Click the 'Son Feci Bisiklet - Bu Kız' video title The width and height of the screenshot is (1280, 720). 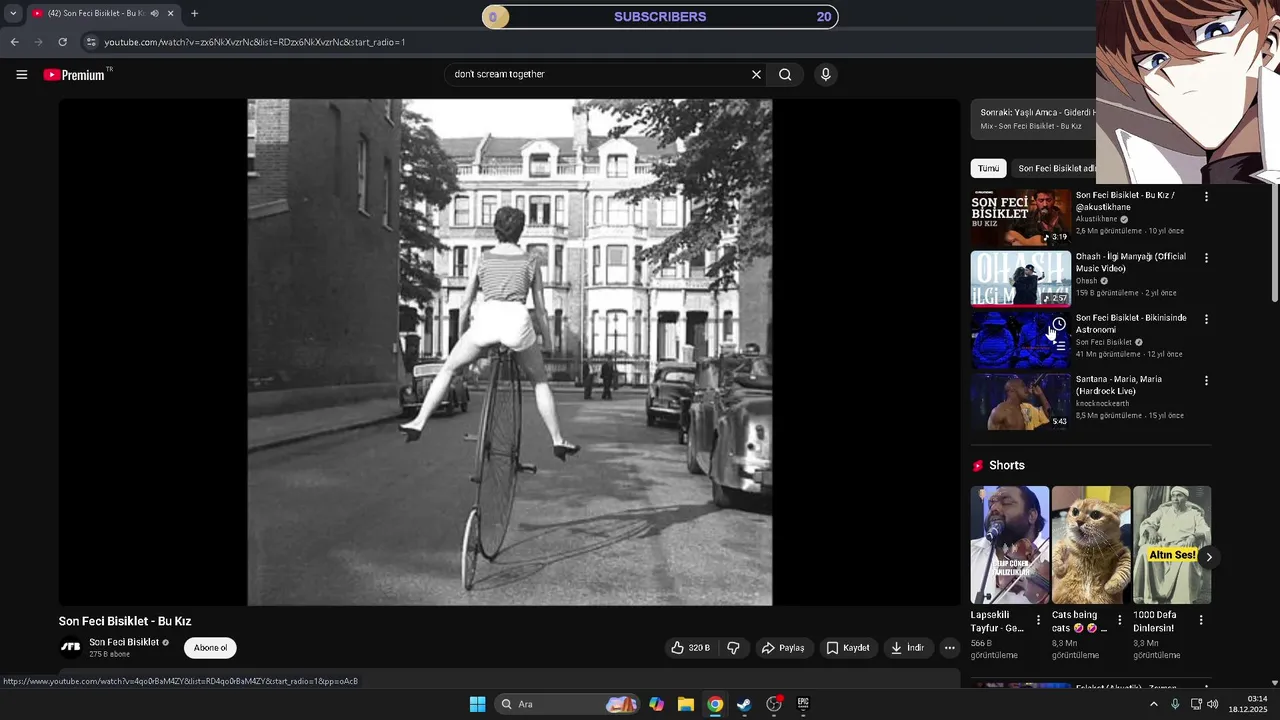(125, 621)
